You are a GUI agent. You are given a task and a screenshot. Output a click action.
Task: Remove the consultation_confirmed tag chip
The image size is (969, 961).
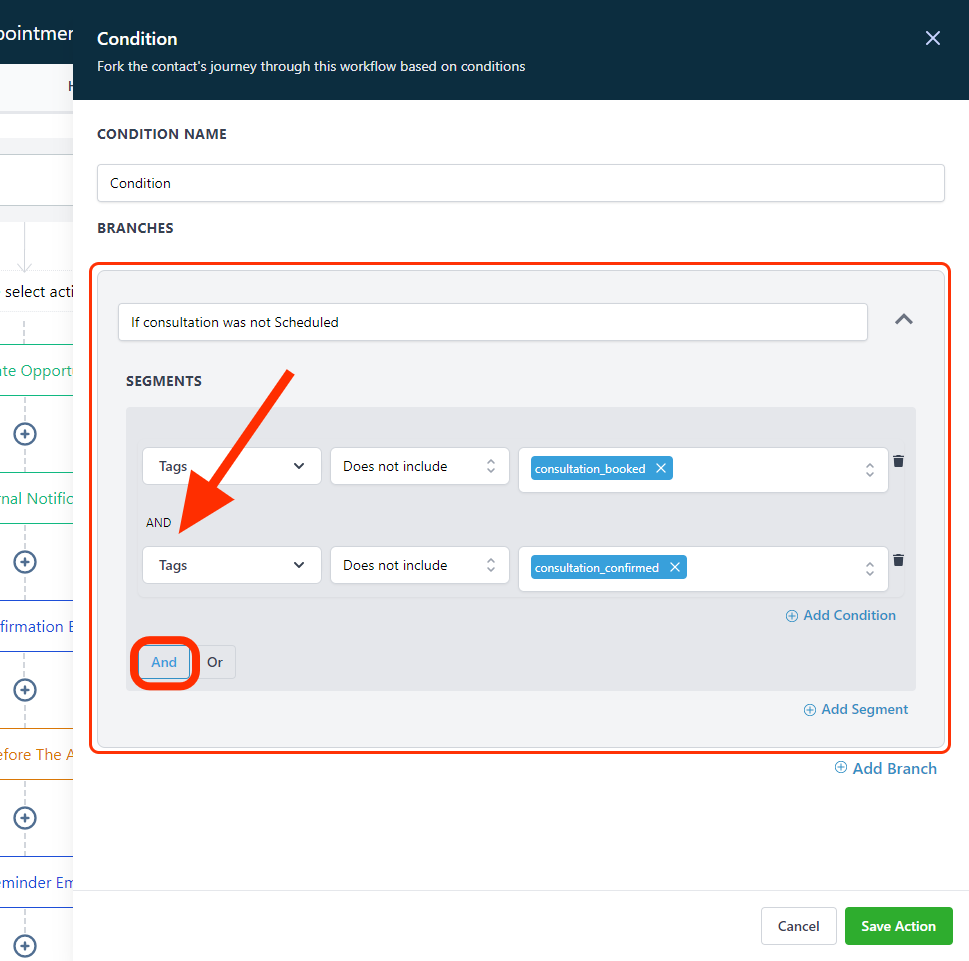click(x=675, y=567)
